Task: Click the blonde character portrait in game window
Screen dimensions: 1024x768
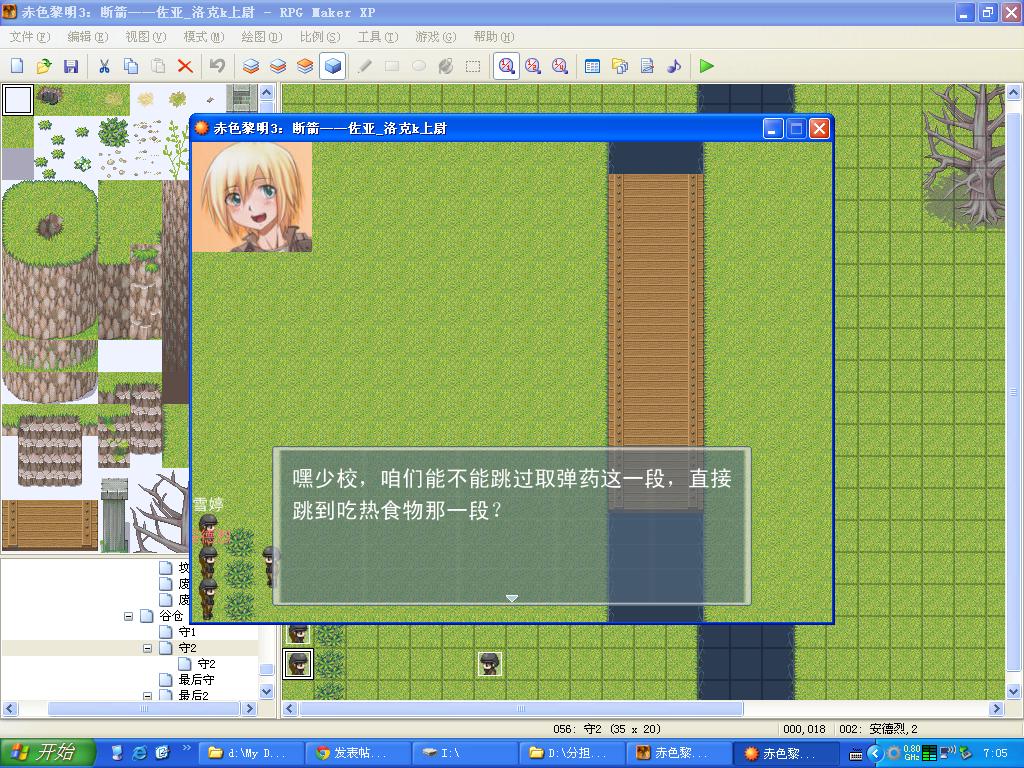Action: (x=252, y=197)
